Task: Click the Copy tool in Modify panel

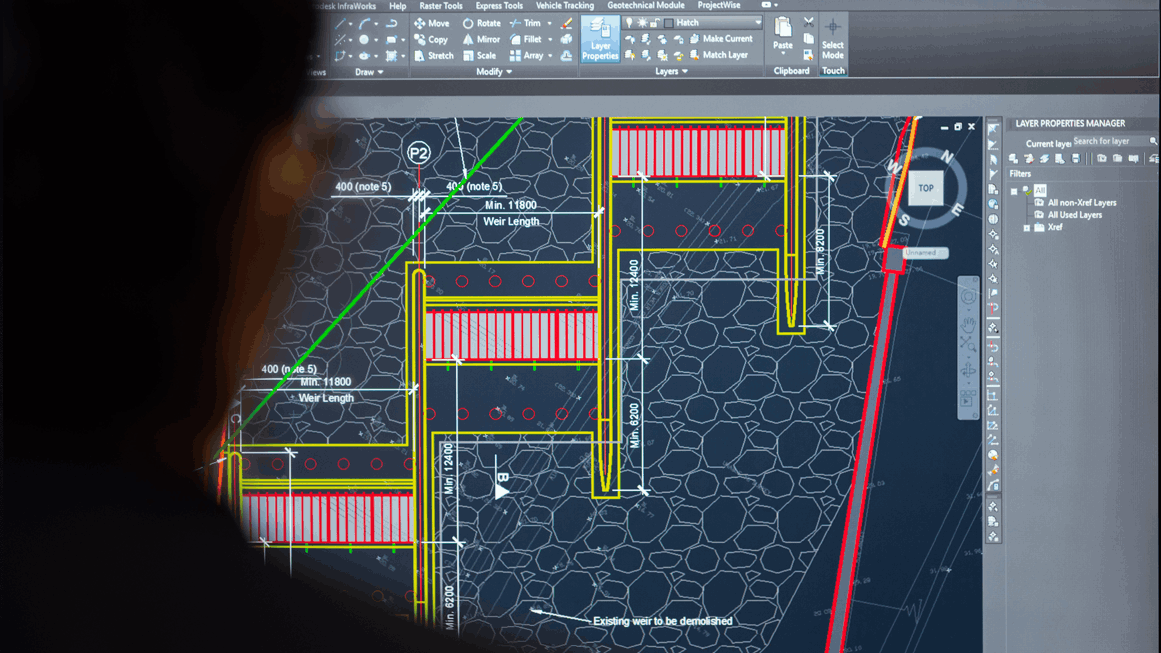Action: (x=431, y=39)
